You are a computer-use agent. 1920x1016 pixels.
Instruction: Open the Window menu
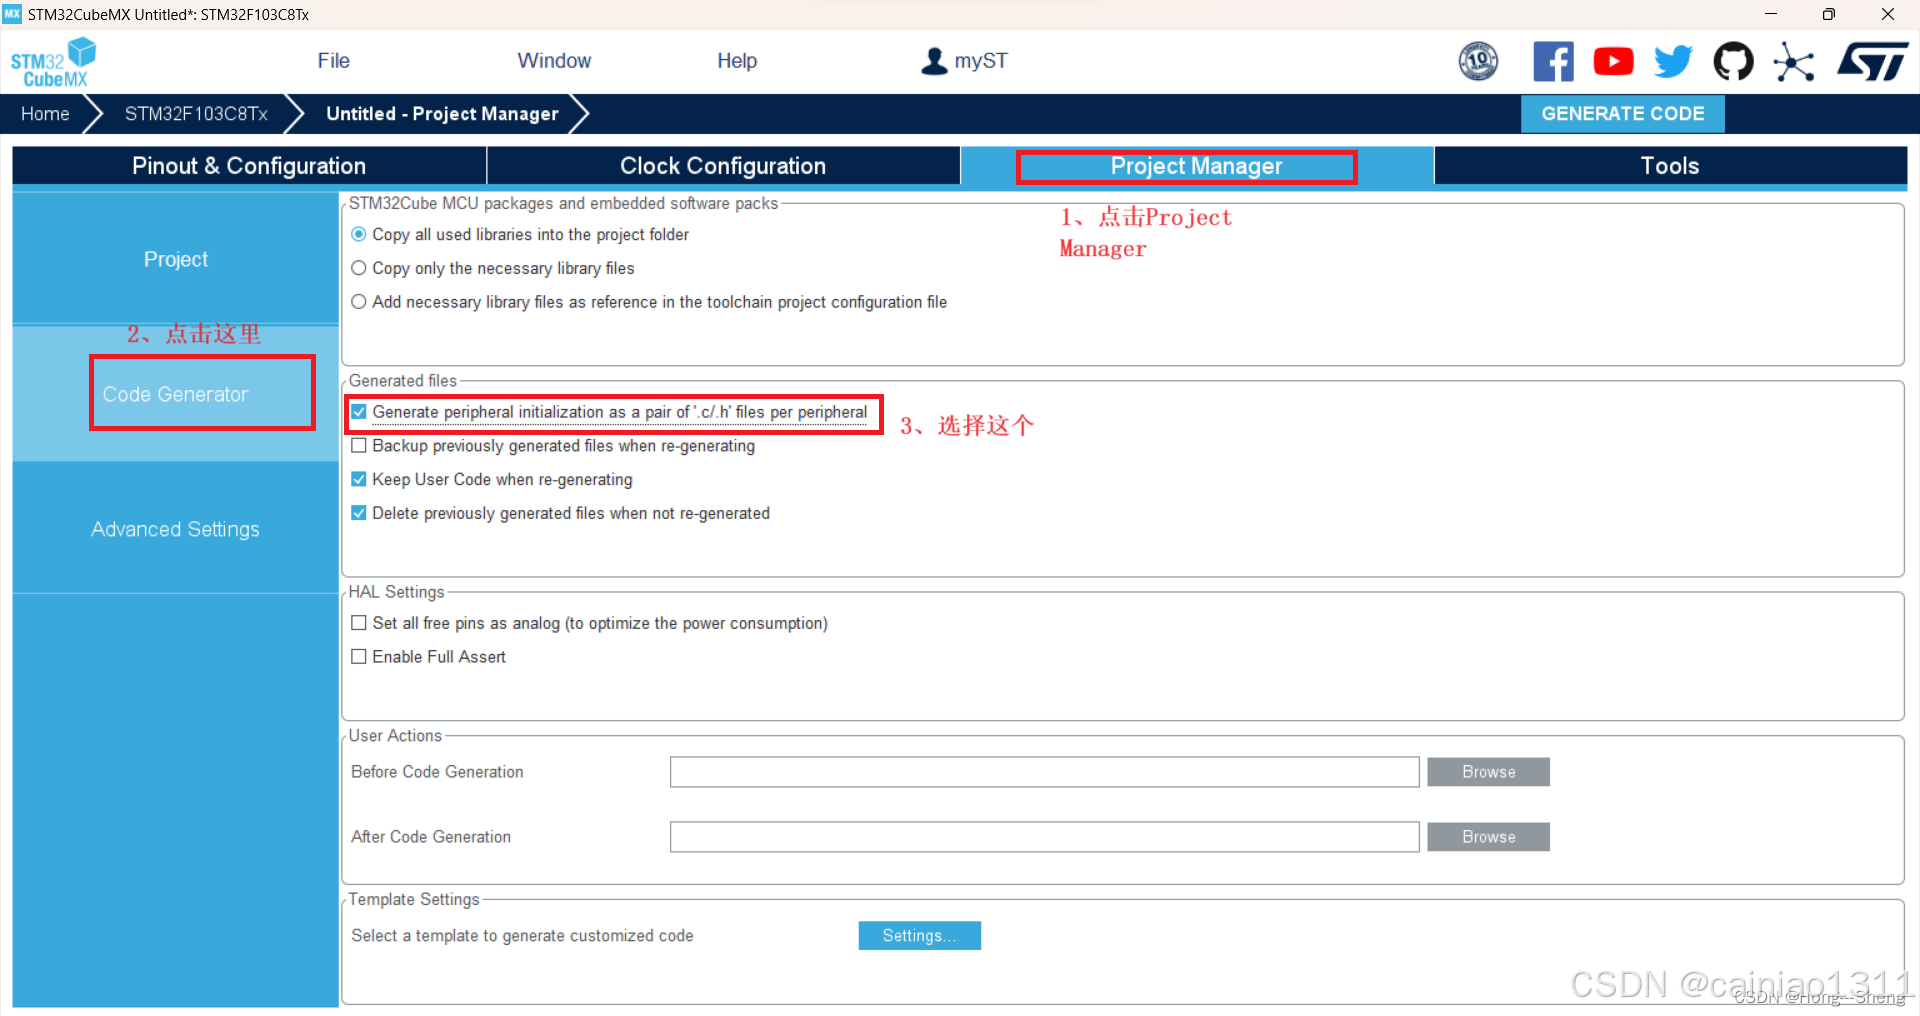click(x=554, y=61)
